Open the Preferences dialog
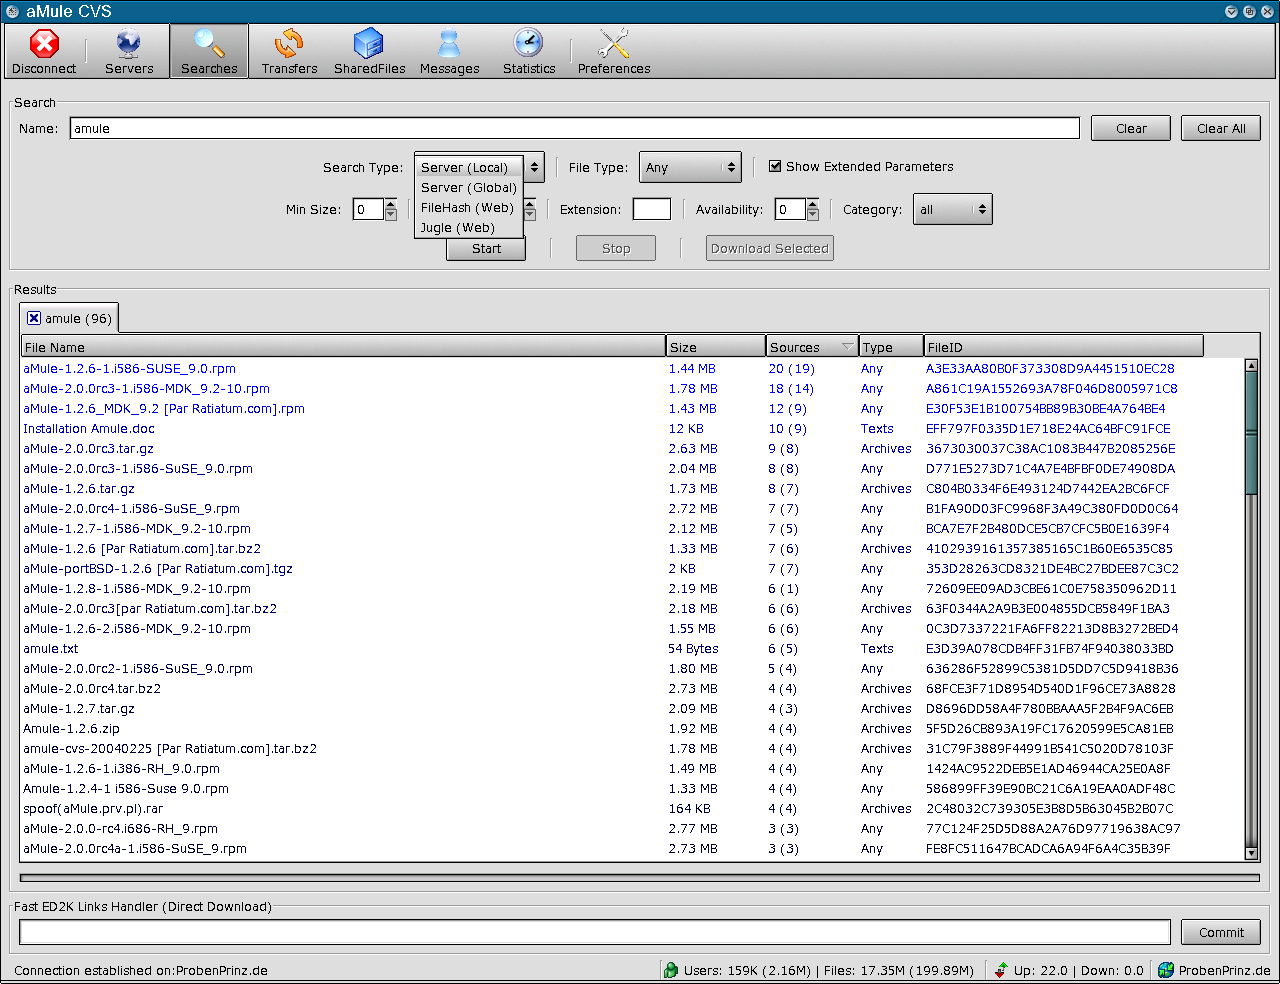 click(x=613, y=52)
